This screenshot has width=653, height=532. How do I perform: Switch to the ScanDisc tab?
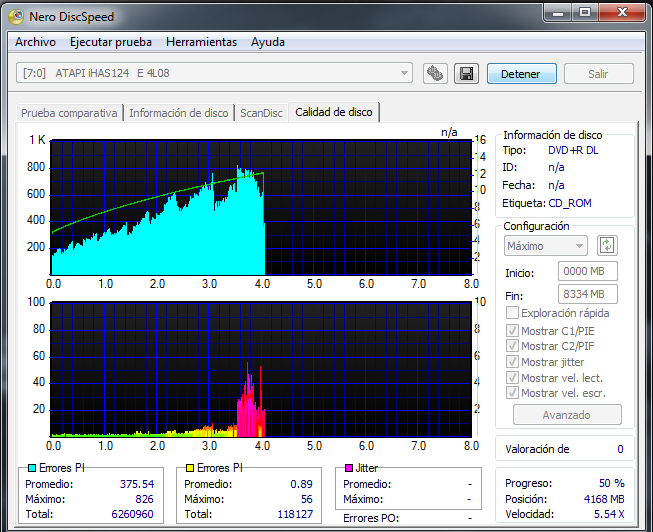(x=261, y=113)
